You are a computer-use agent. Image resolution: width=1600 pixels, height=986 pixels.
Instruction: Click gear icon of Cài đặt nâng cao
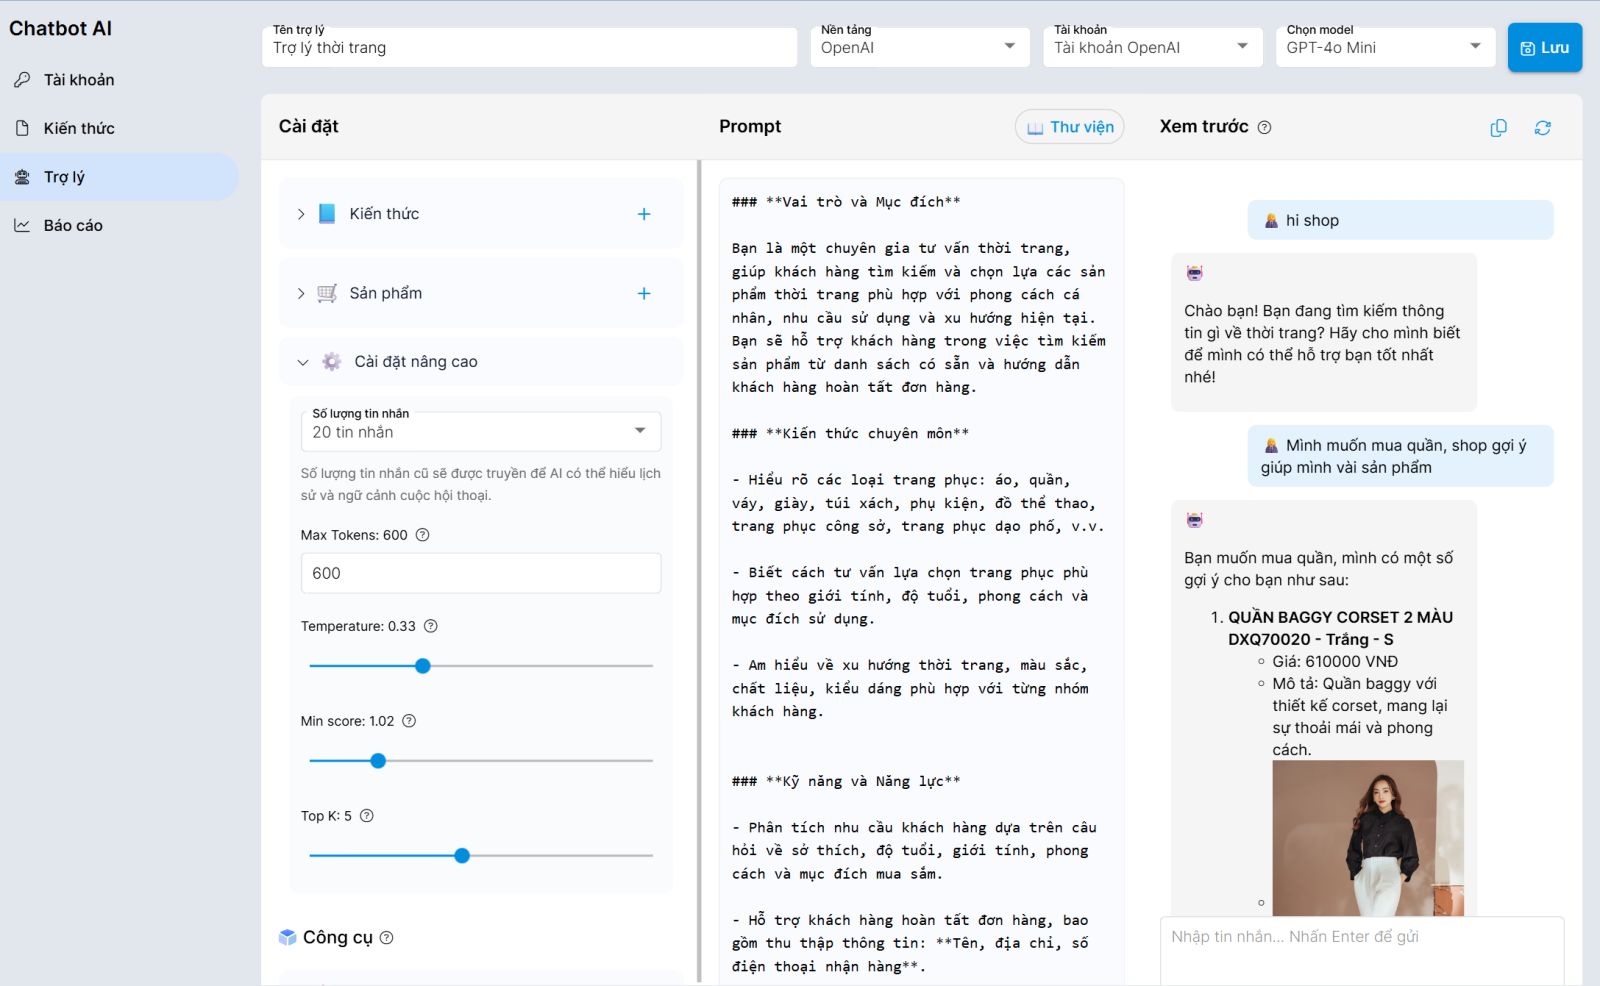[332, 362]
